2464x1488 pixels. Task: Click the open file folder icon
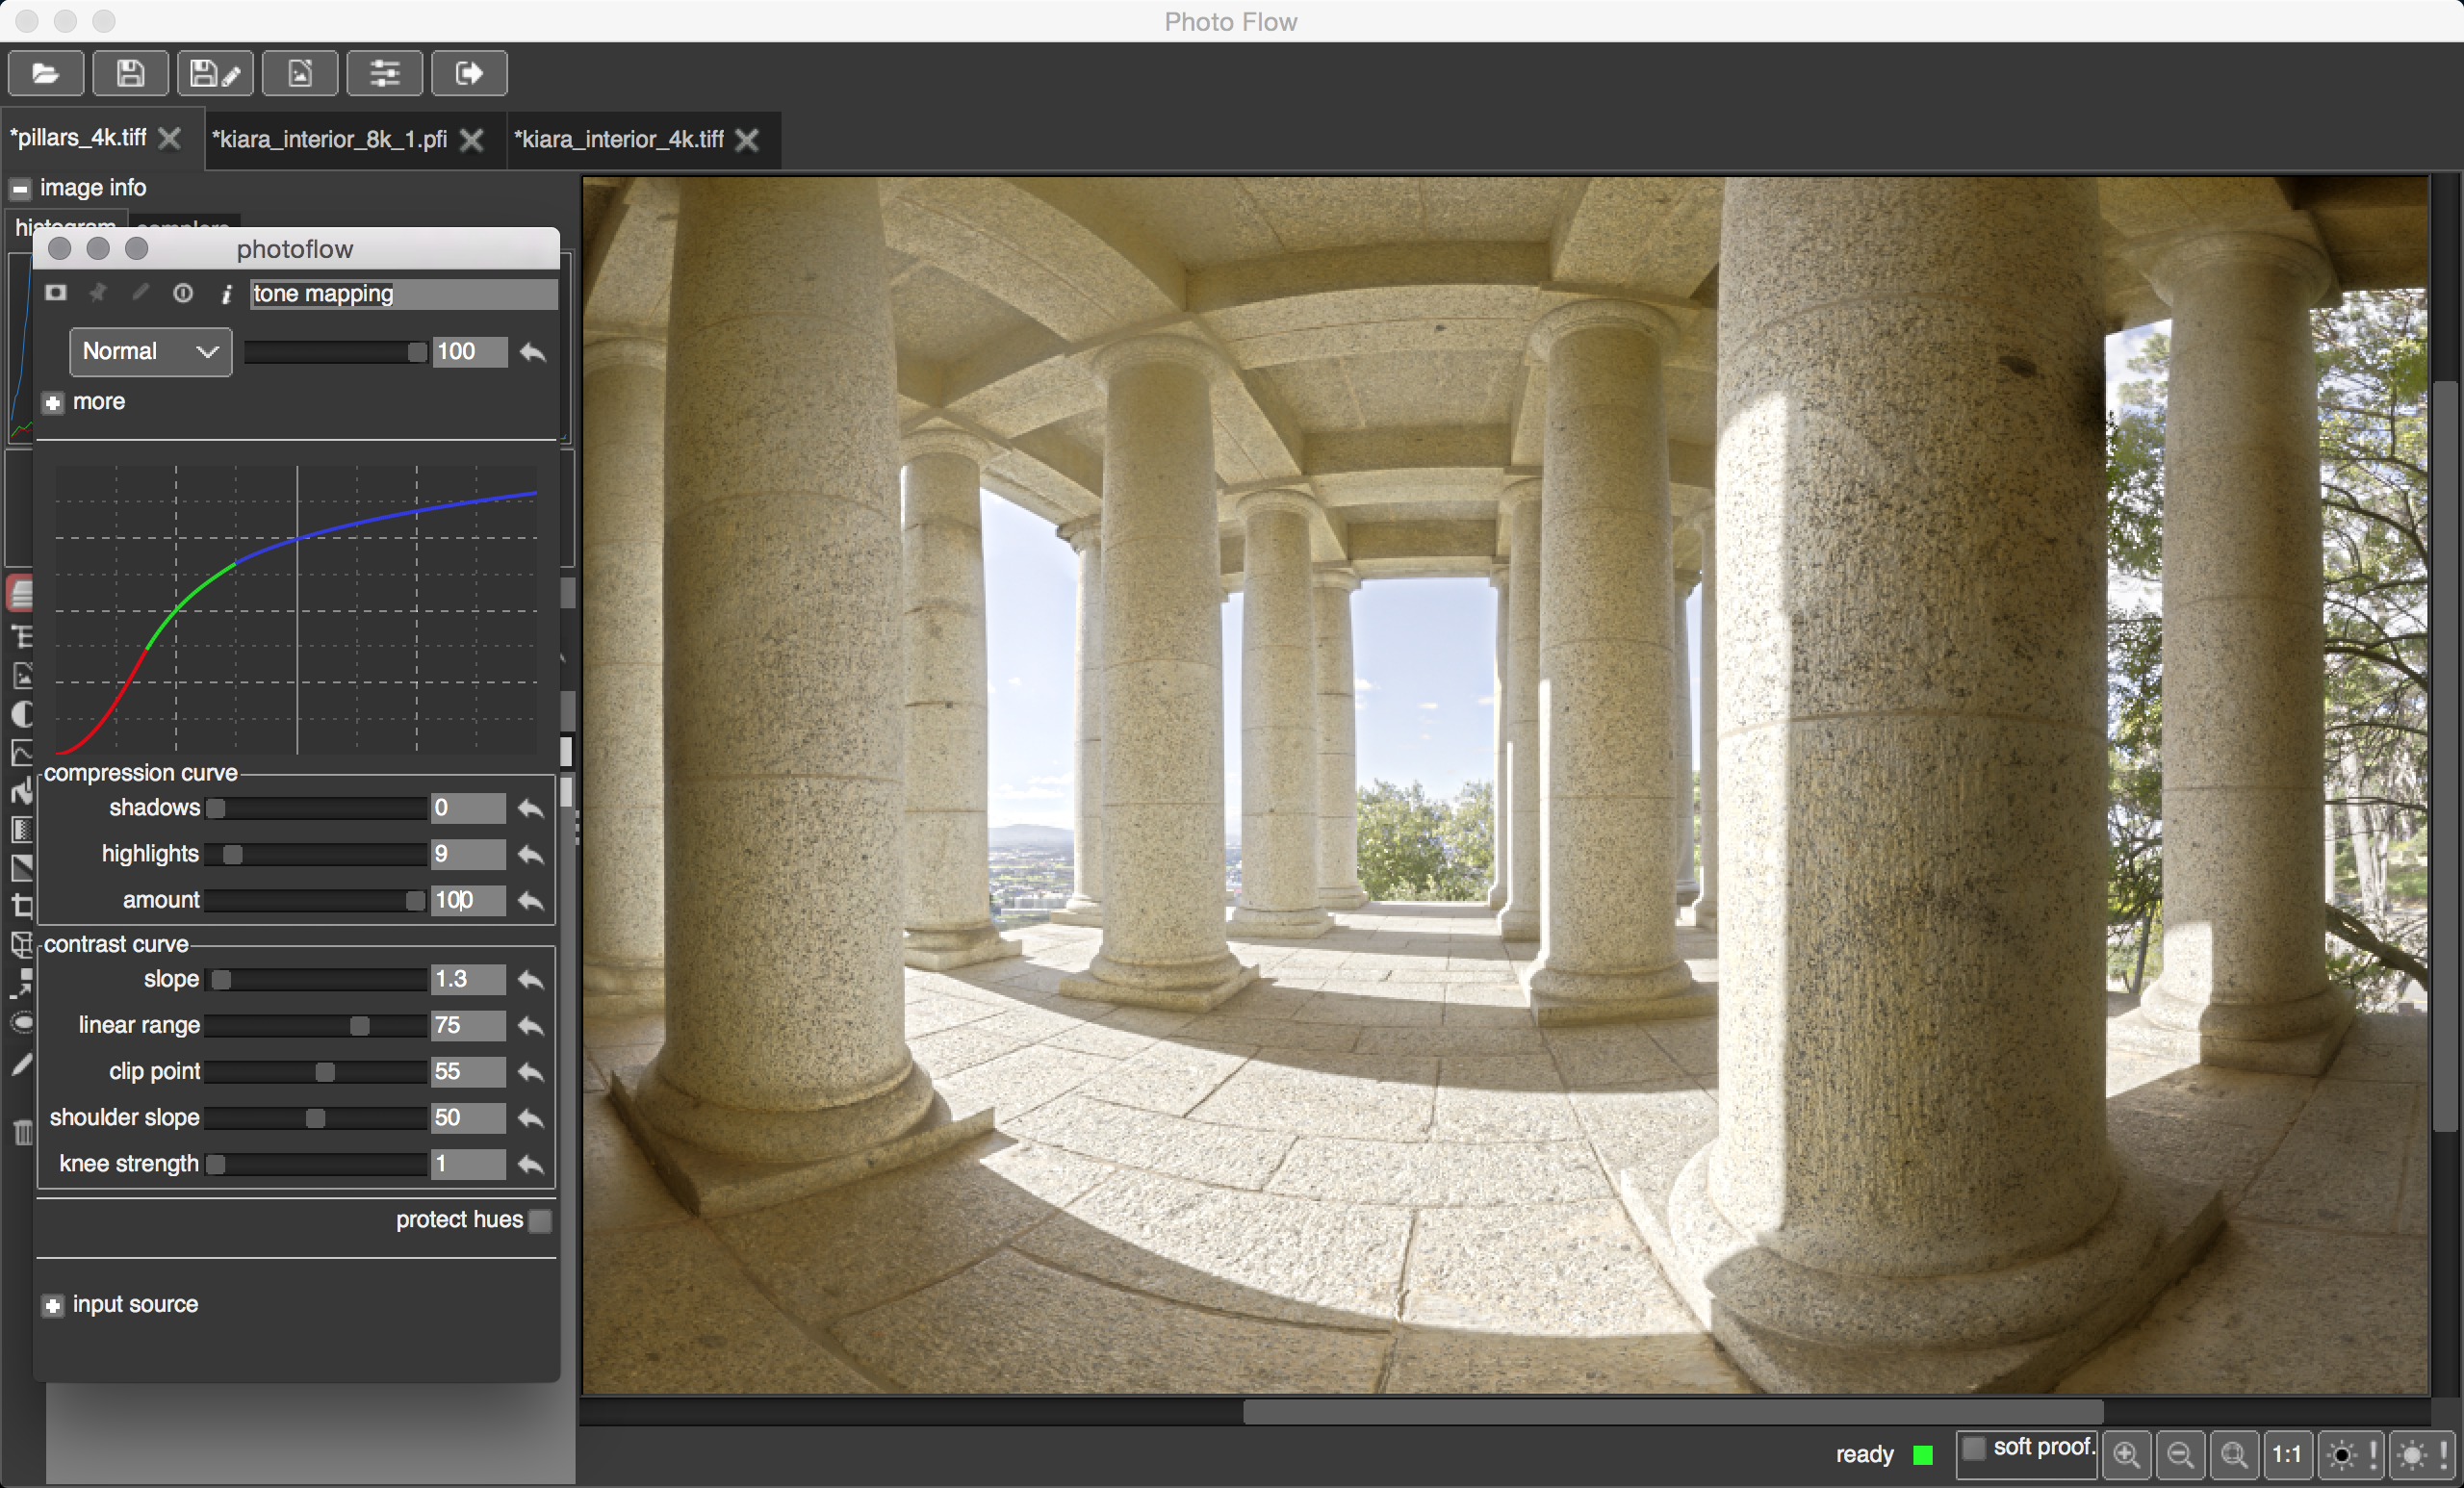pyautogui.click(x=45, y=73)
